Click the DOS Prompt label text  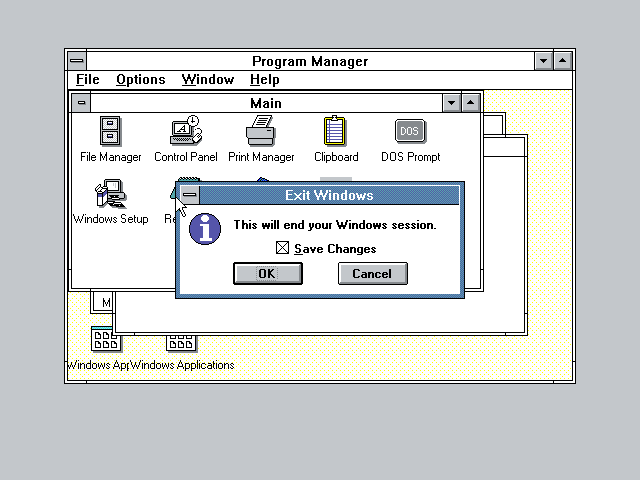pos(411,157)
